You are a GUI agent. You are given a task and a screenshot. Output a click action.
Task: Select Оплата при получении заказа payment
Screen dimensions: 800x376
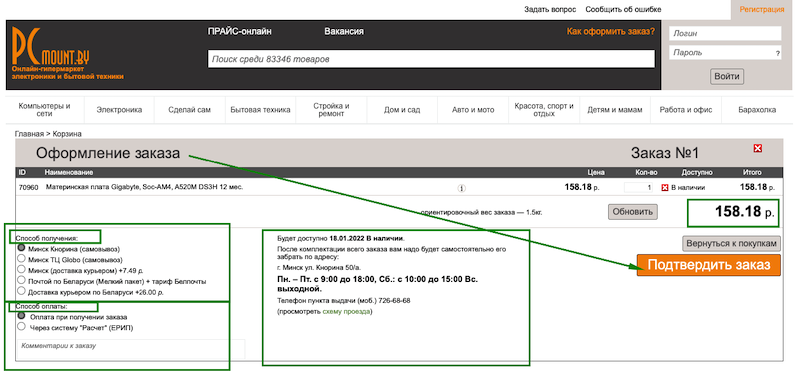21,316
